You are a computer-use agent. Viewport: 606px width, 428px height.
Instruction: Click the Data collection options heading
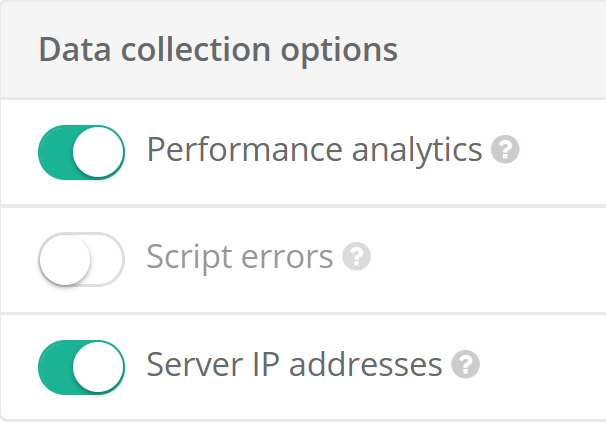[218, 49]
